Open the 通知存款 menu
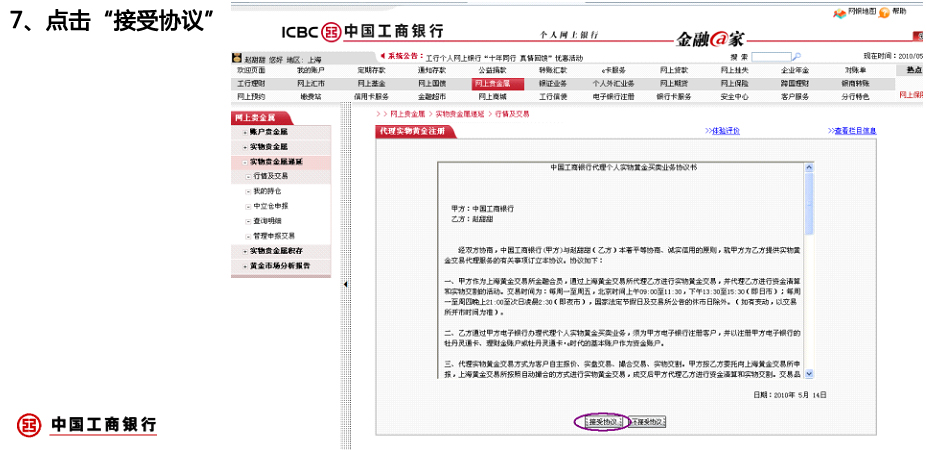This screenshot has height=450, width=926. point(432,70)
